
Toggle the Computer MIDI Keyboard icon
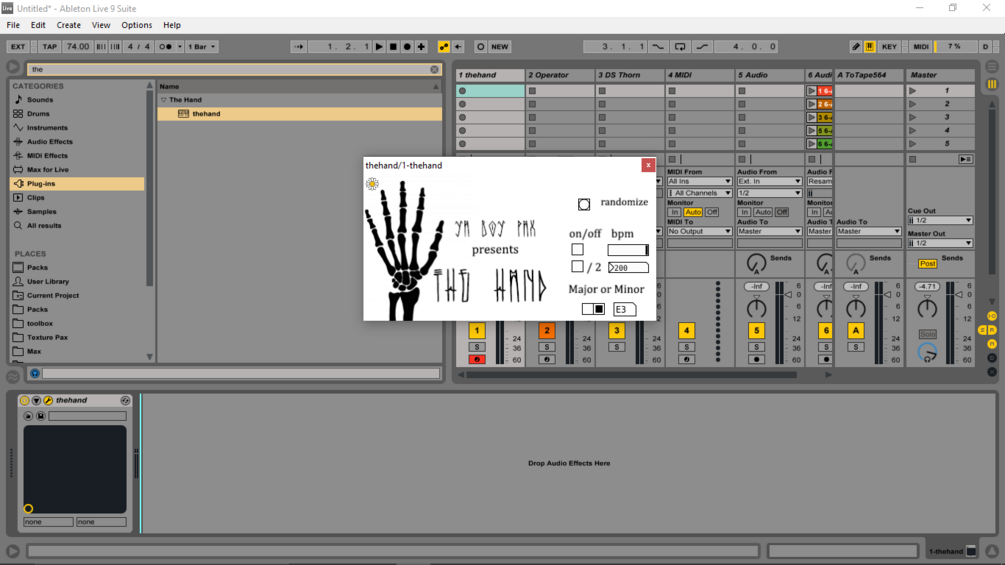coord(870,47)
